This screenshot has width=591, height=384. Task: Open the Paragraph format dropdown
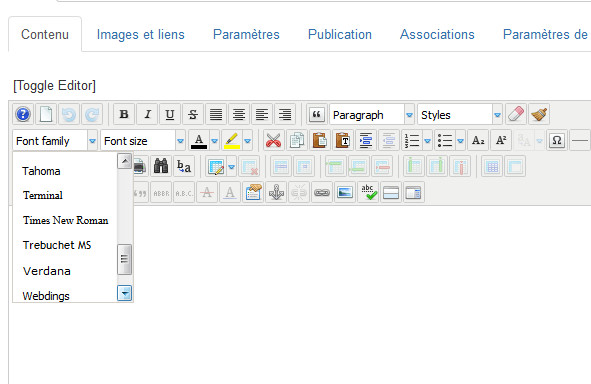[x=372, y=115]
